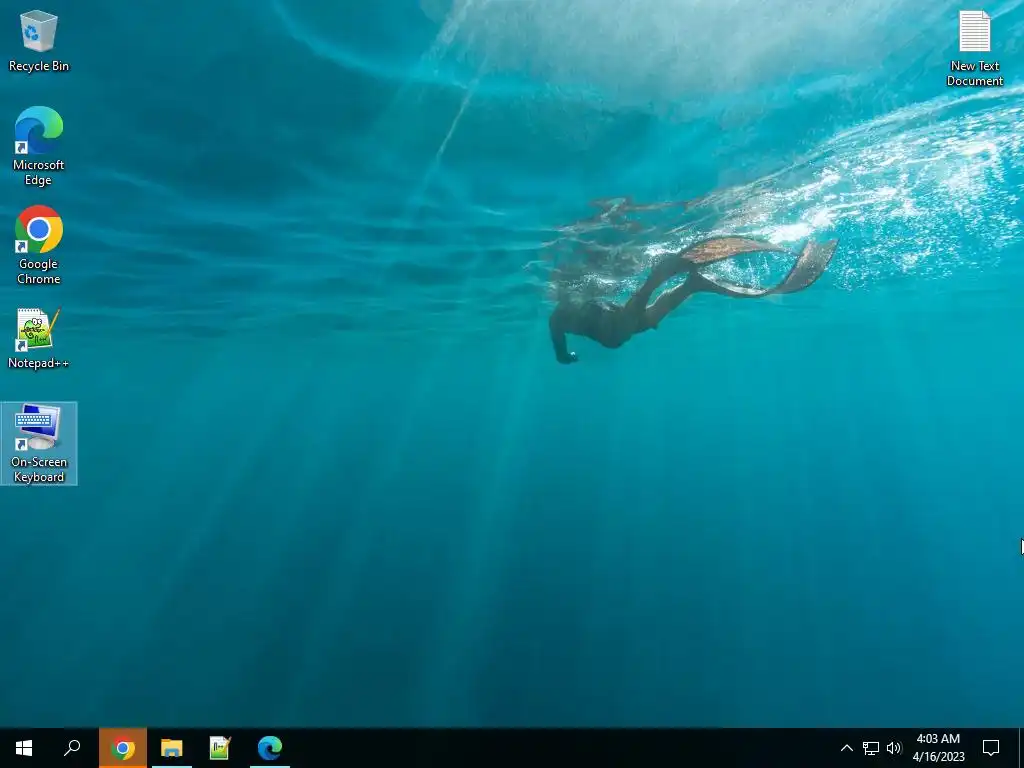
Task: Show hidden system tray icons
Action: coord(846,748)
